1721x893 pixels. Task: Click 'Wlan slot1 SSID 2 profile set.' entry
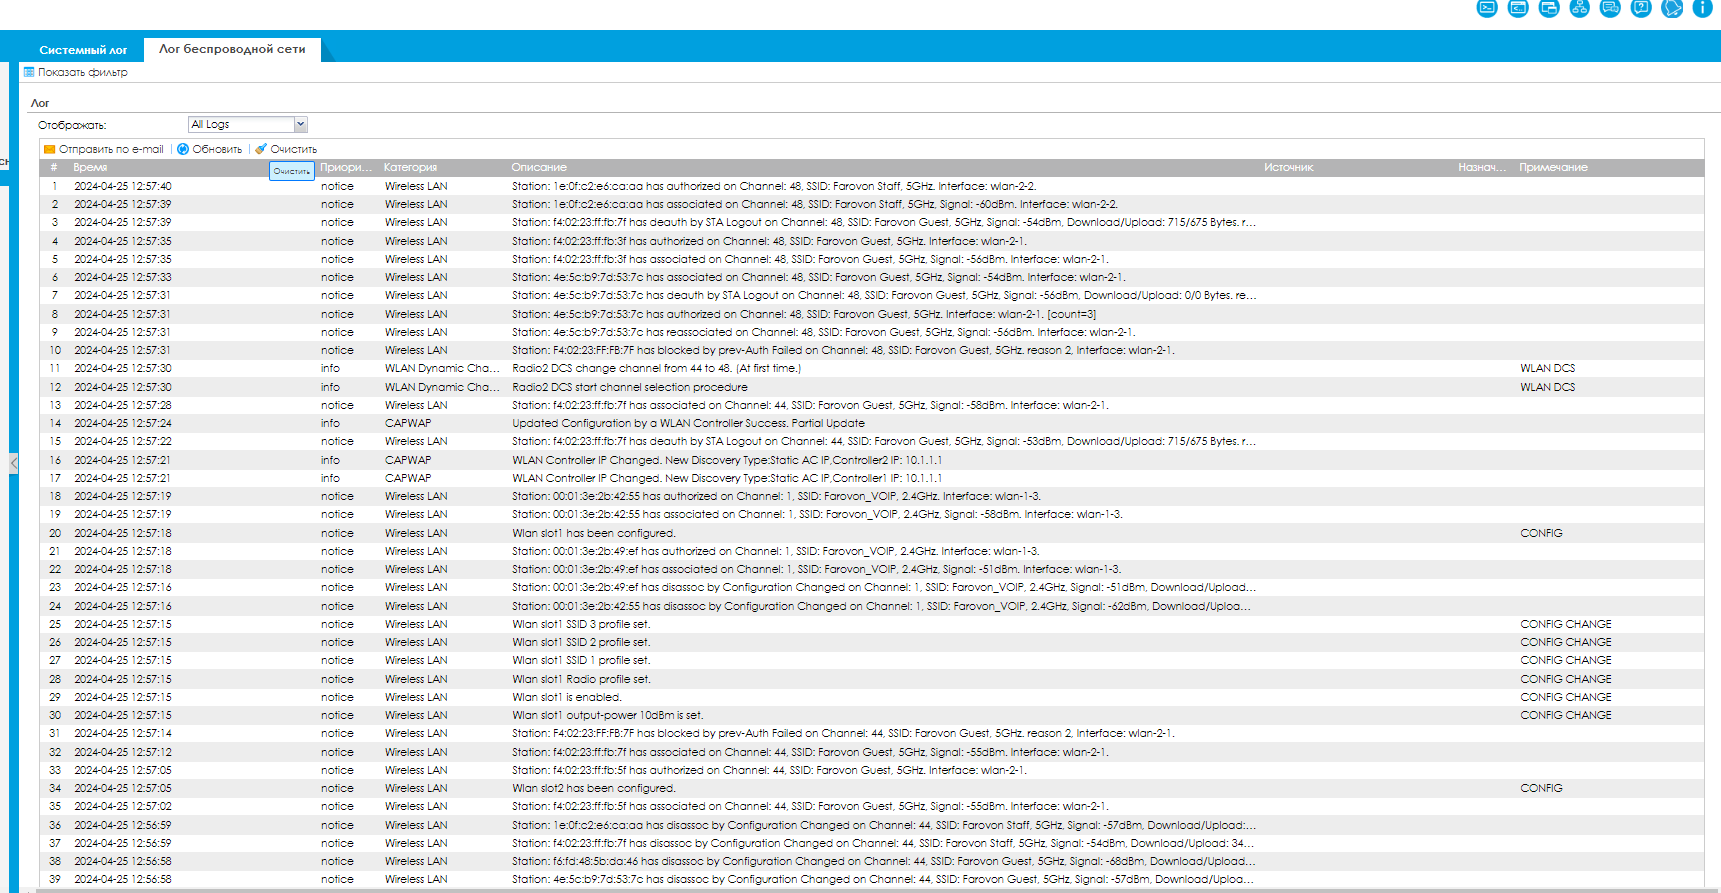(581, 642)
